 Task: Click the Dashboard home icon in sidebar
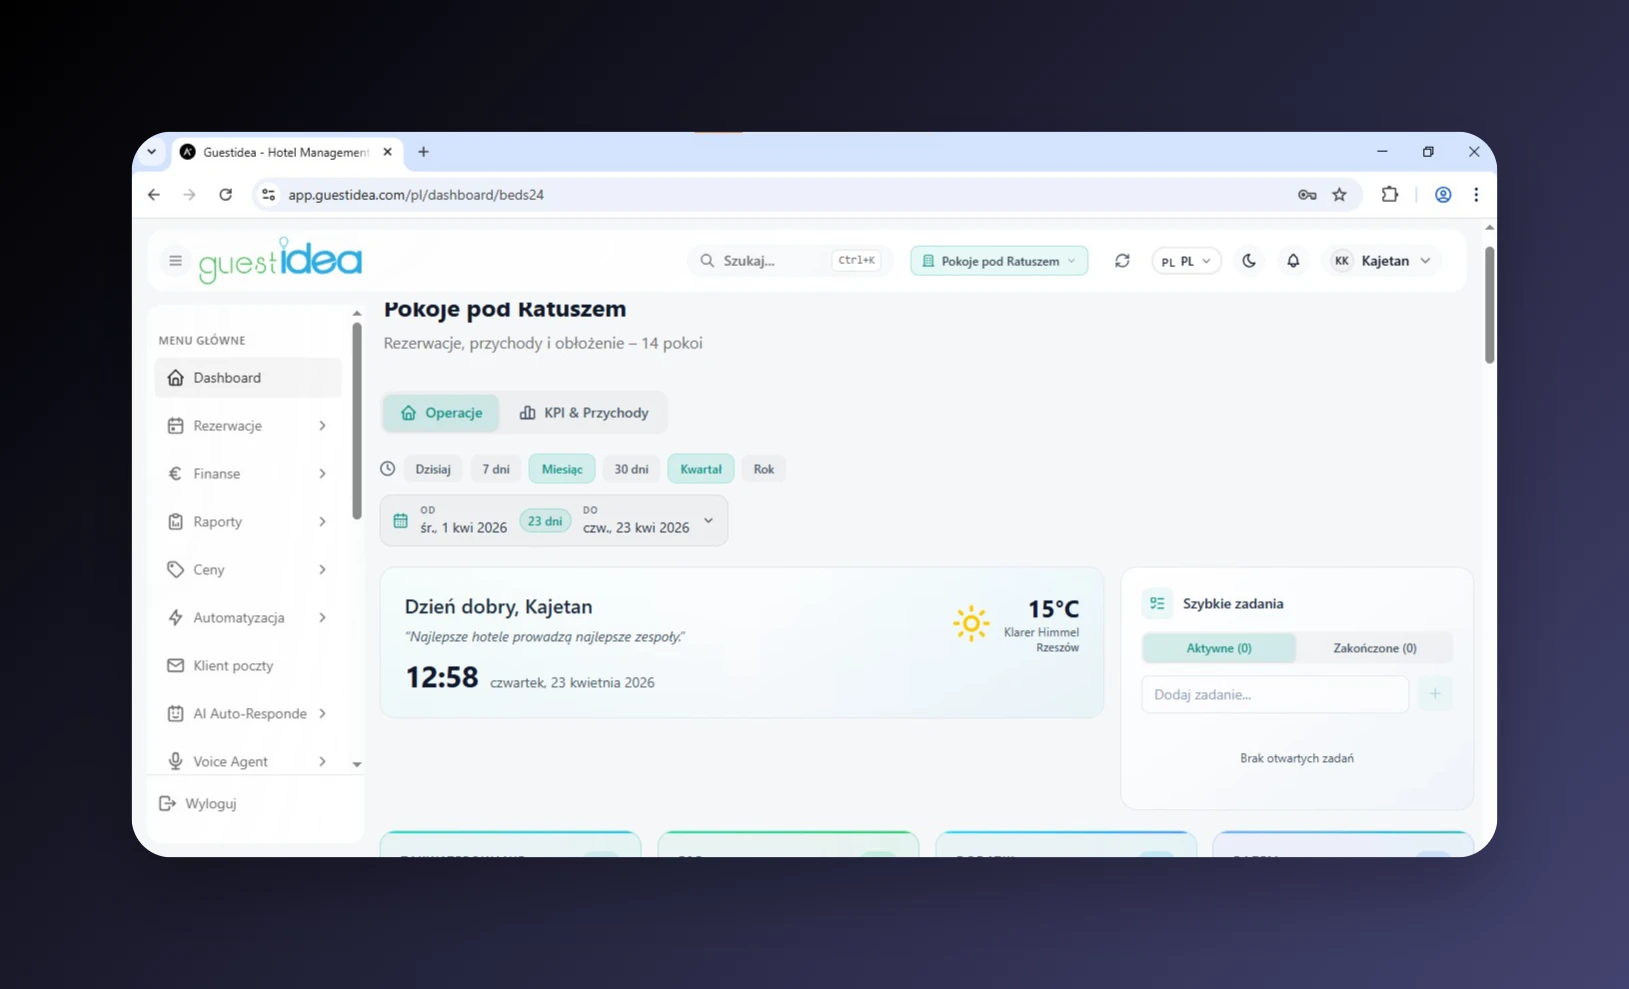click(x=175, y=378)
